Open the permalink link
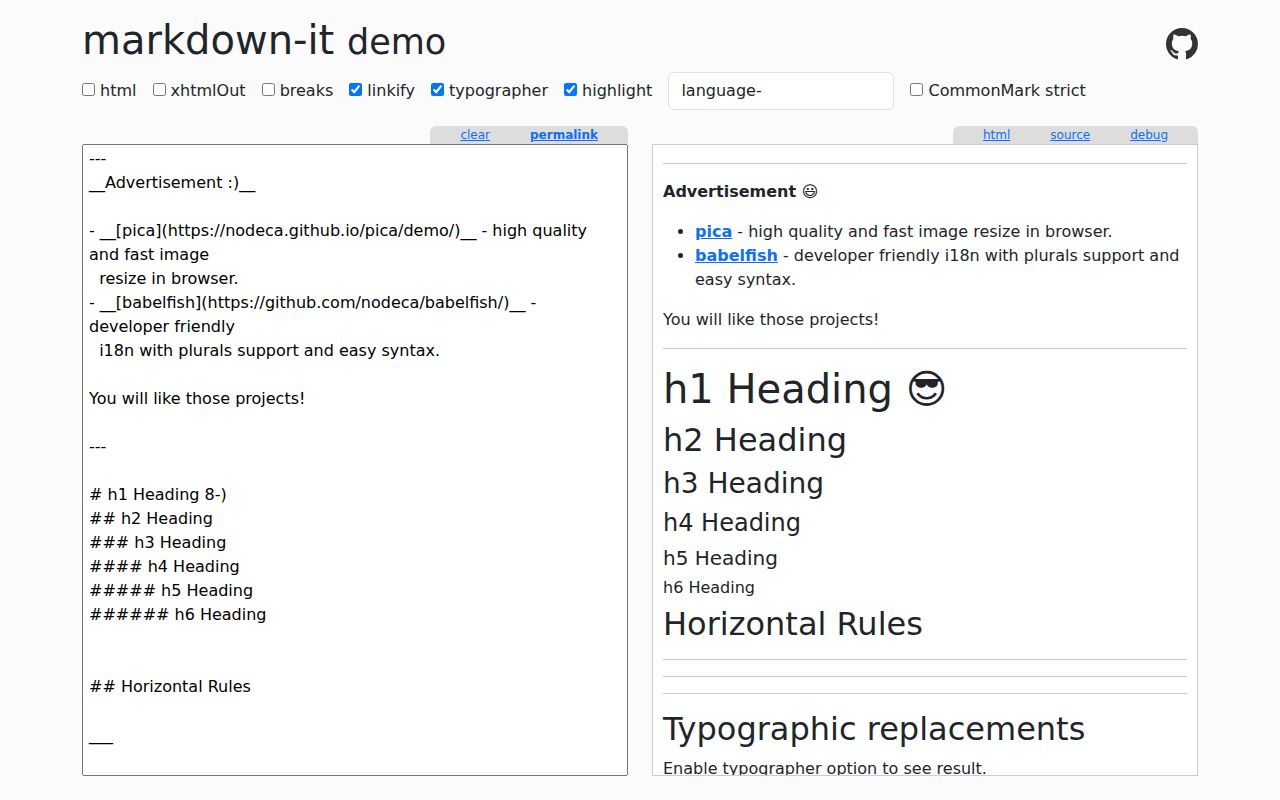 click(x=564, y=135)
